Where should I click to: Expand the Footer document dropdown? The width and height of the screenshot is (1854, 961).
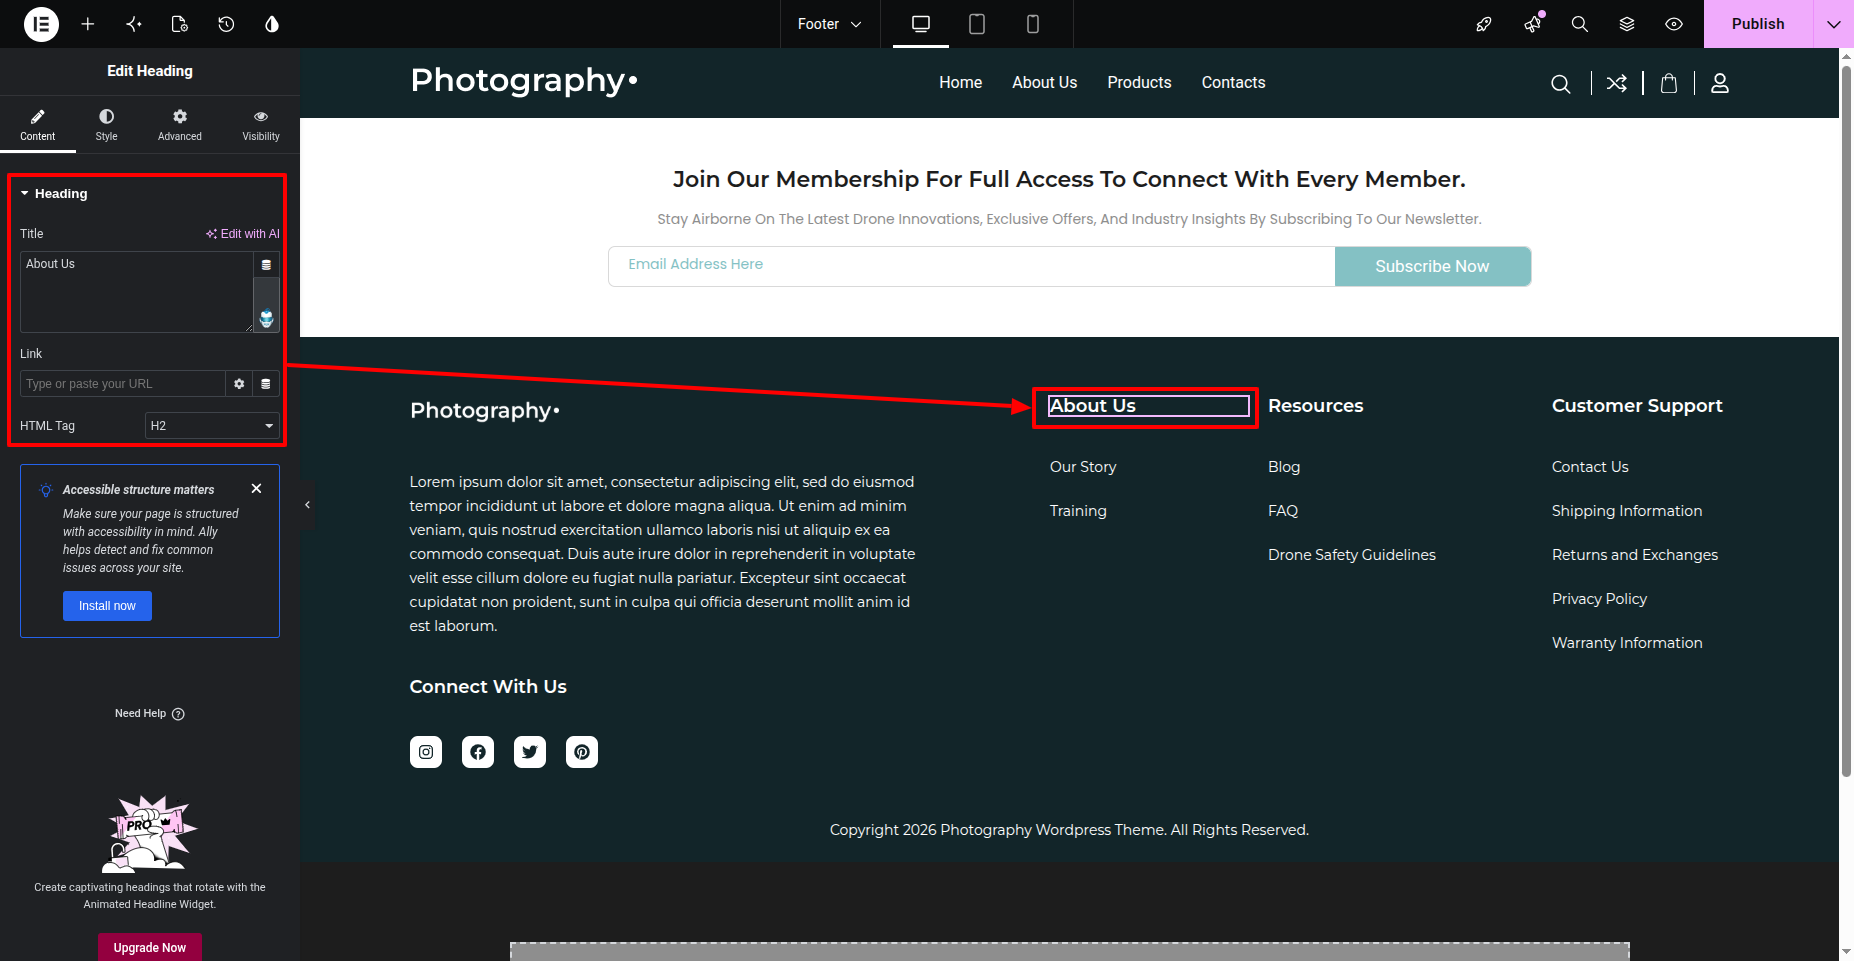point(829,24)
